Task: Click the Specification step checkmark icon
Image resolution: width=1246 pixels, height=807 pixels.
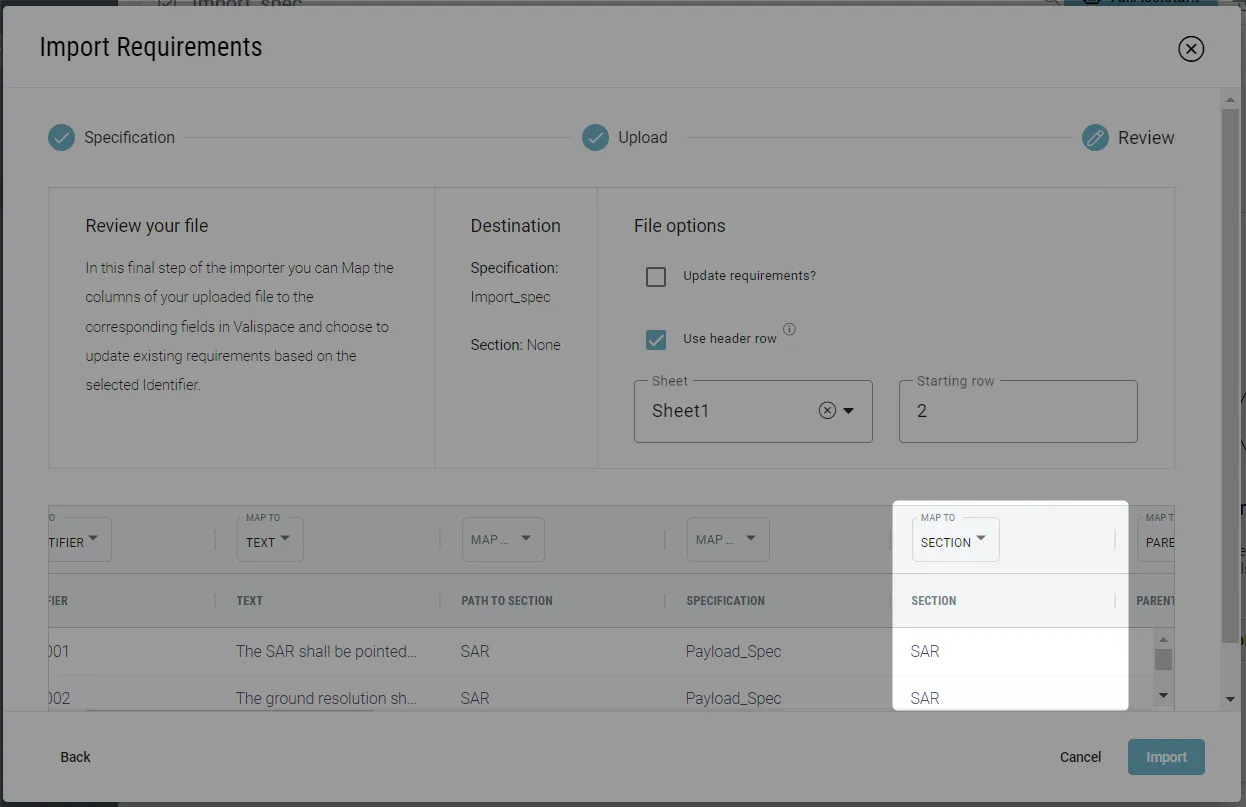Action: pos(61,138)
